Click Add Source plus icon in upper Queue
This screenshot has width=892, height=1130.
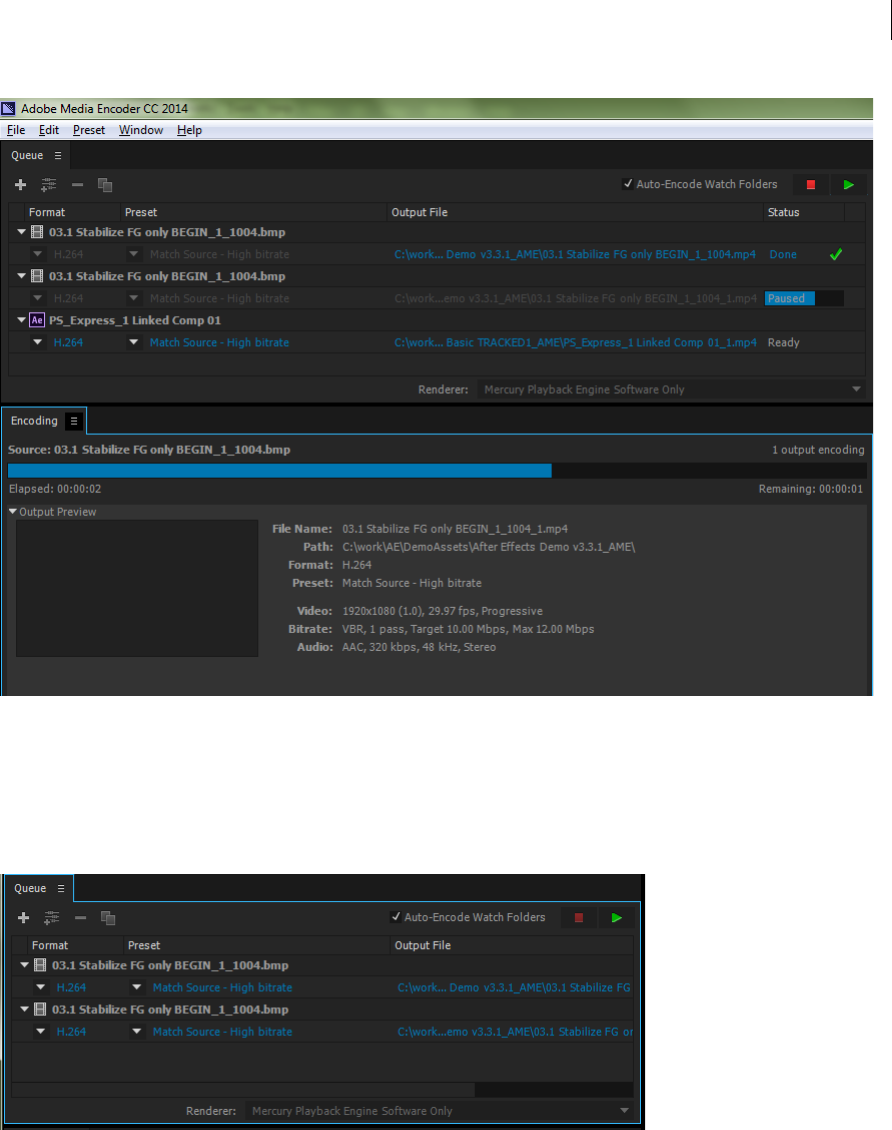[20, 185]
